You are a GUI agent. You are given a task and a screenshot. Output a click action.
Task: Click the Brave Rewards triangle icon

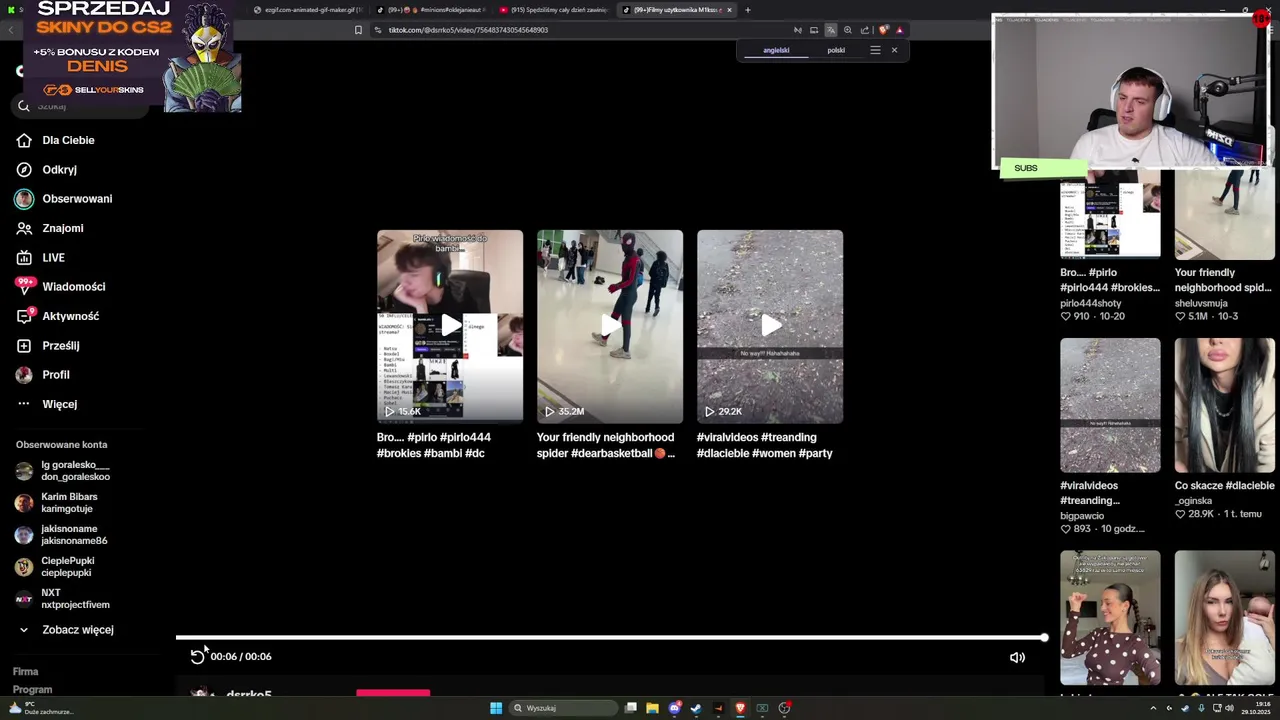pyautogui.click(x=899, y=30)
